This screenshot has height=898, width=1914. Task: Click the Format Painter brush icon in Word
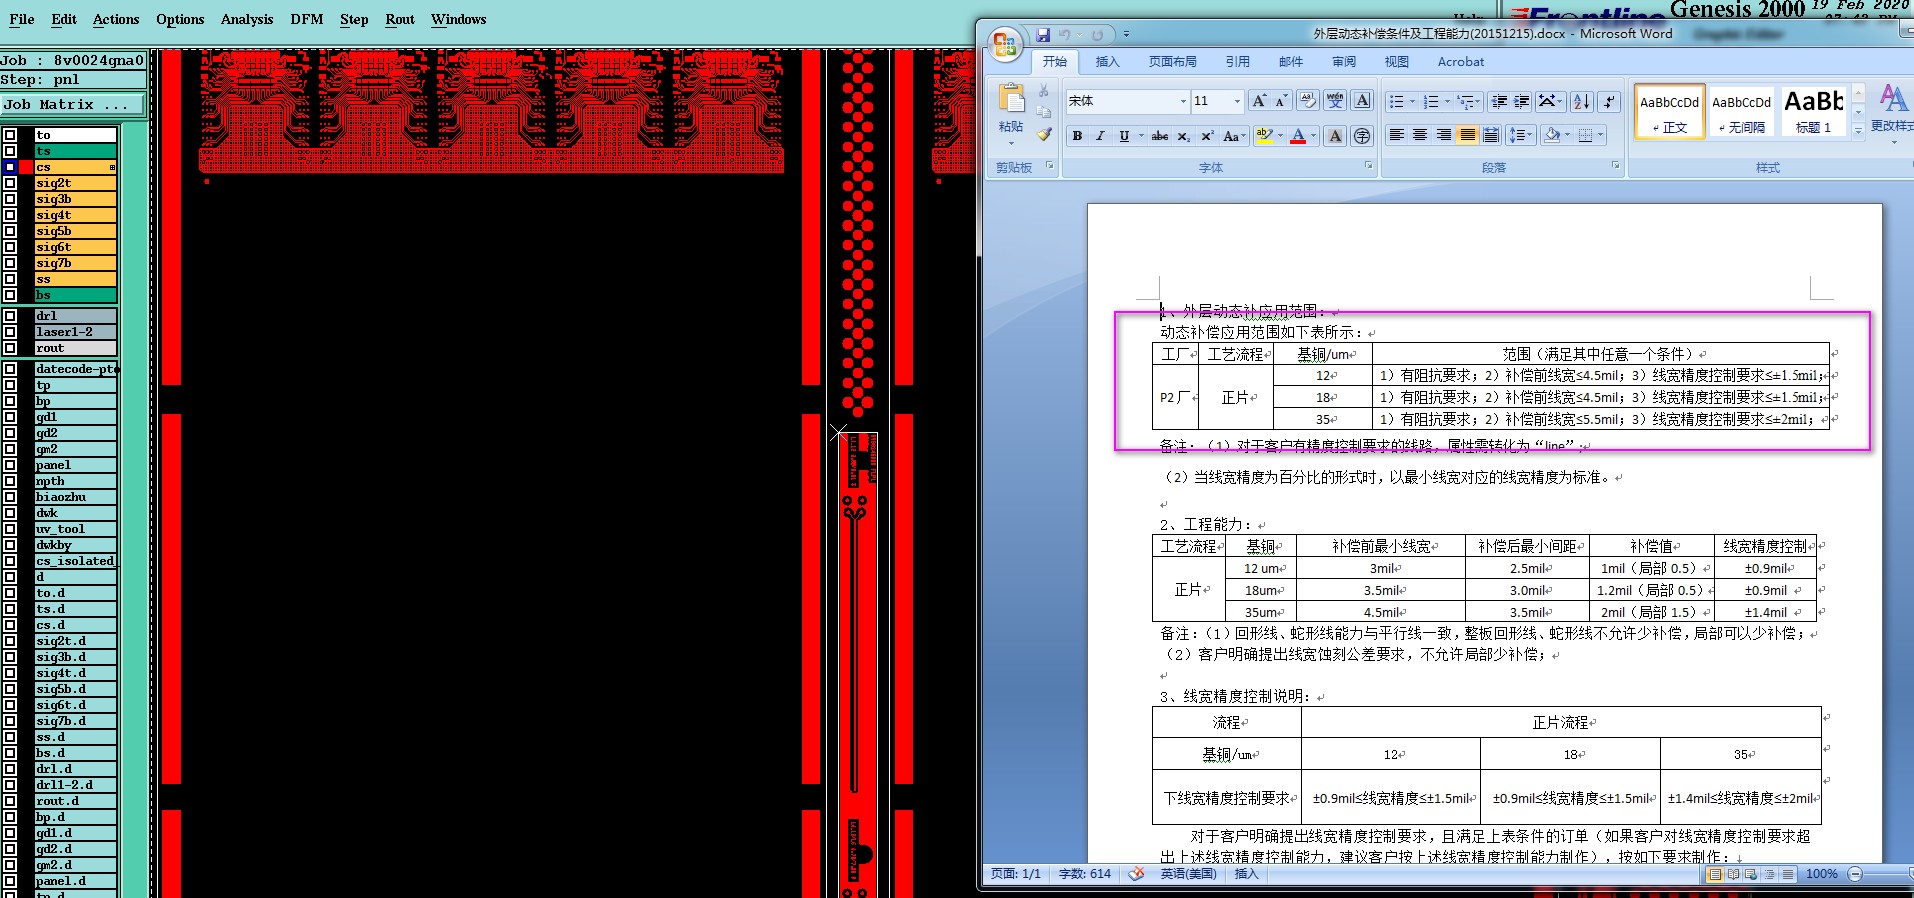click(1044, 134)
